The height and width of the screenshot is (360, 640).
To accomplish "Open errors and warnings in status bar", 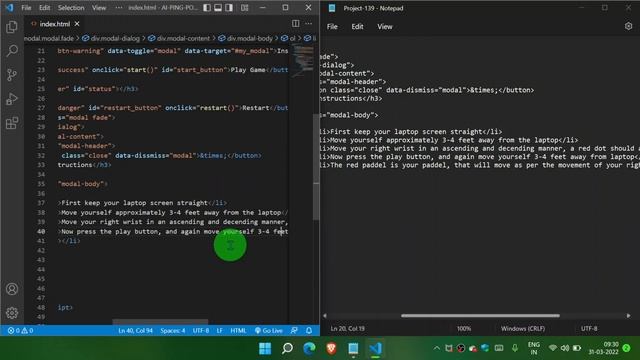I will pos(20,330).
